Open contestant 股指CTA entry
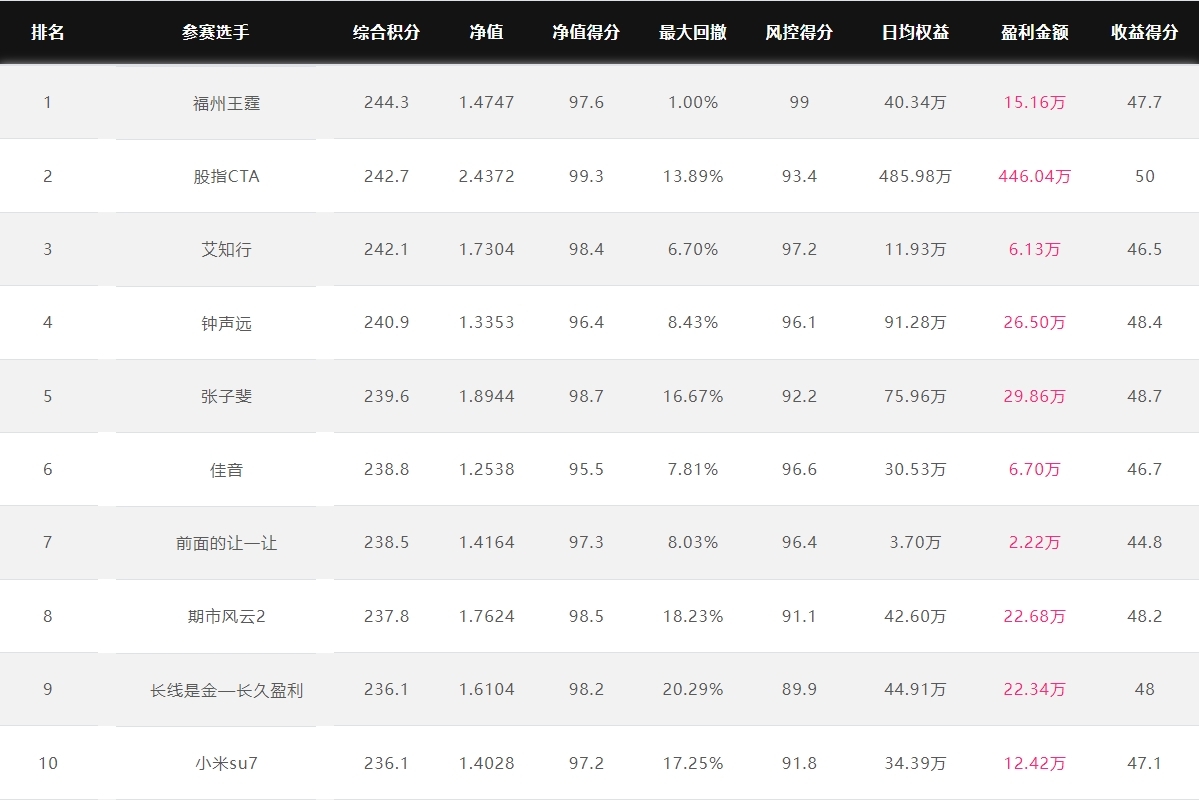Viewport: 1199px width, 800px height. click(x=226, y=176)
